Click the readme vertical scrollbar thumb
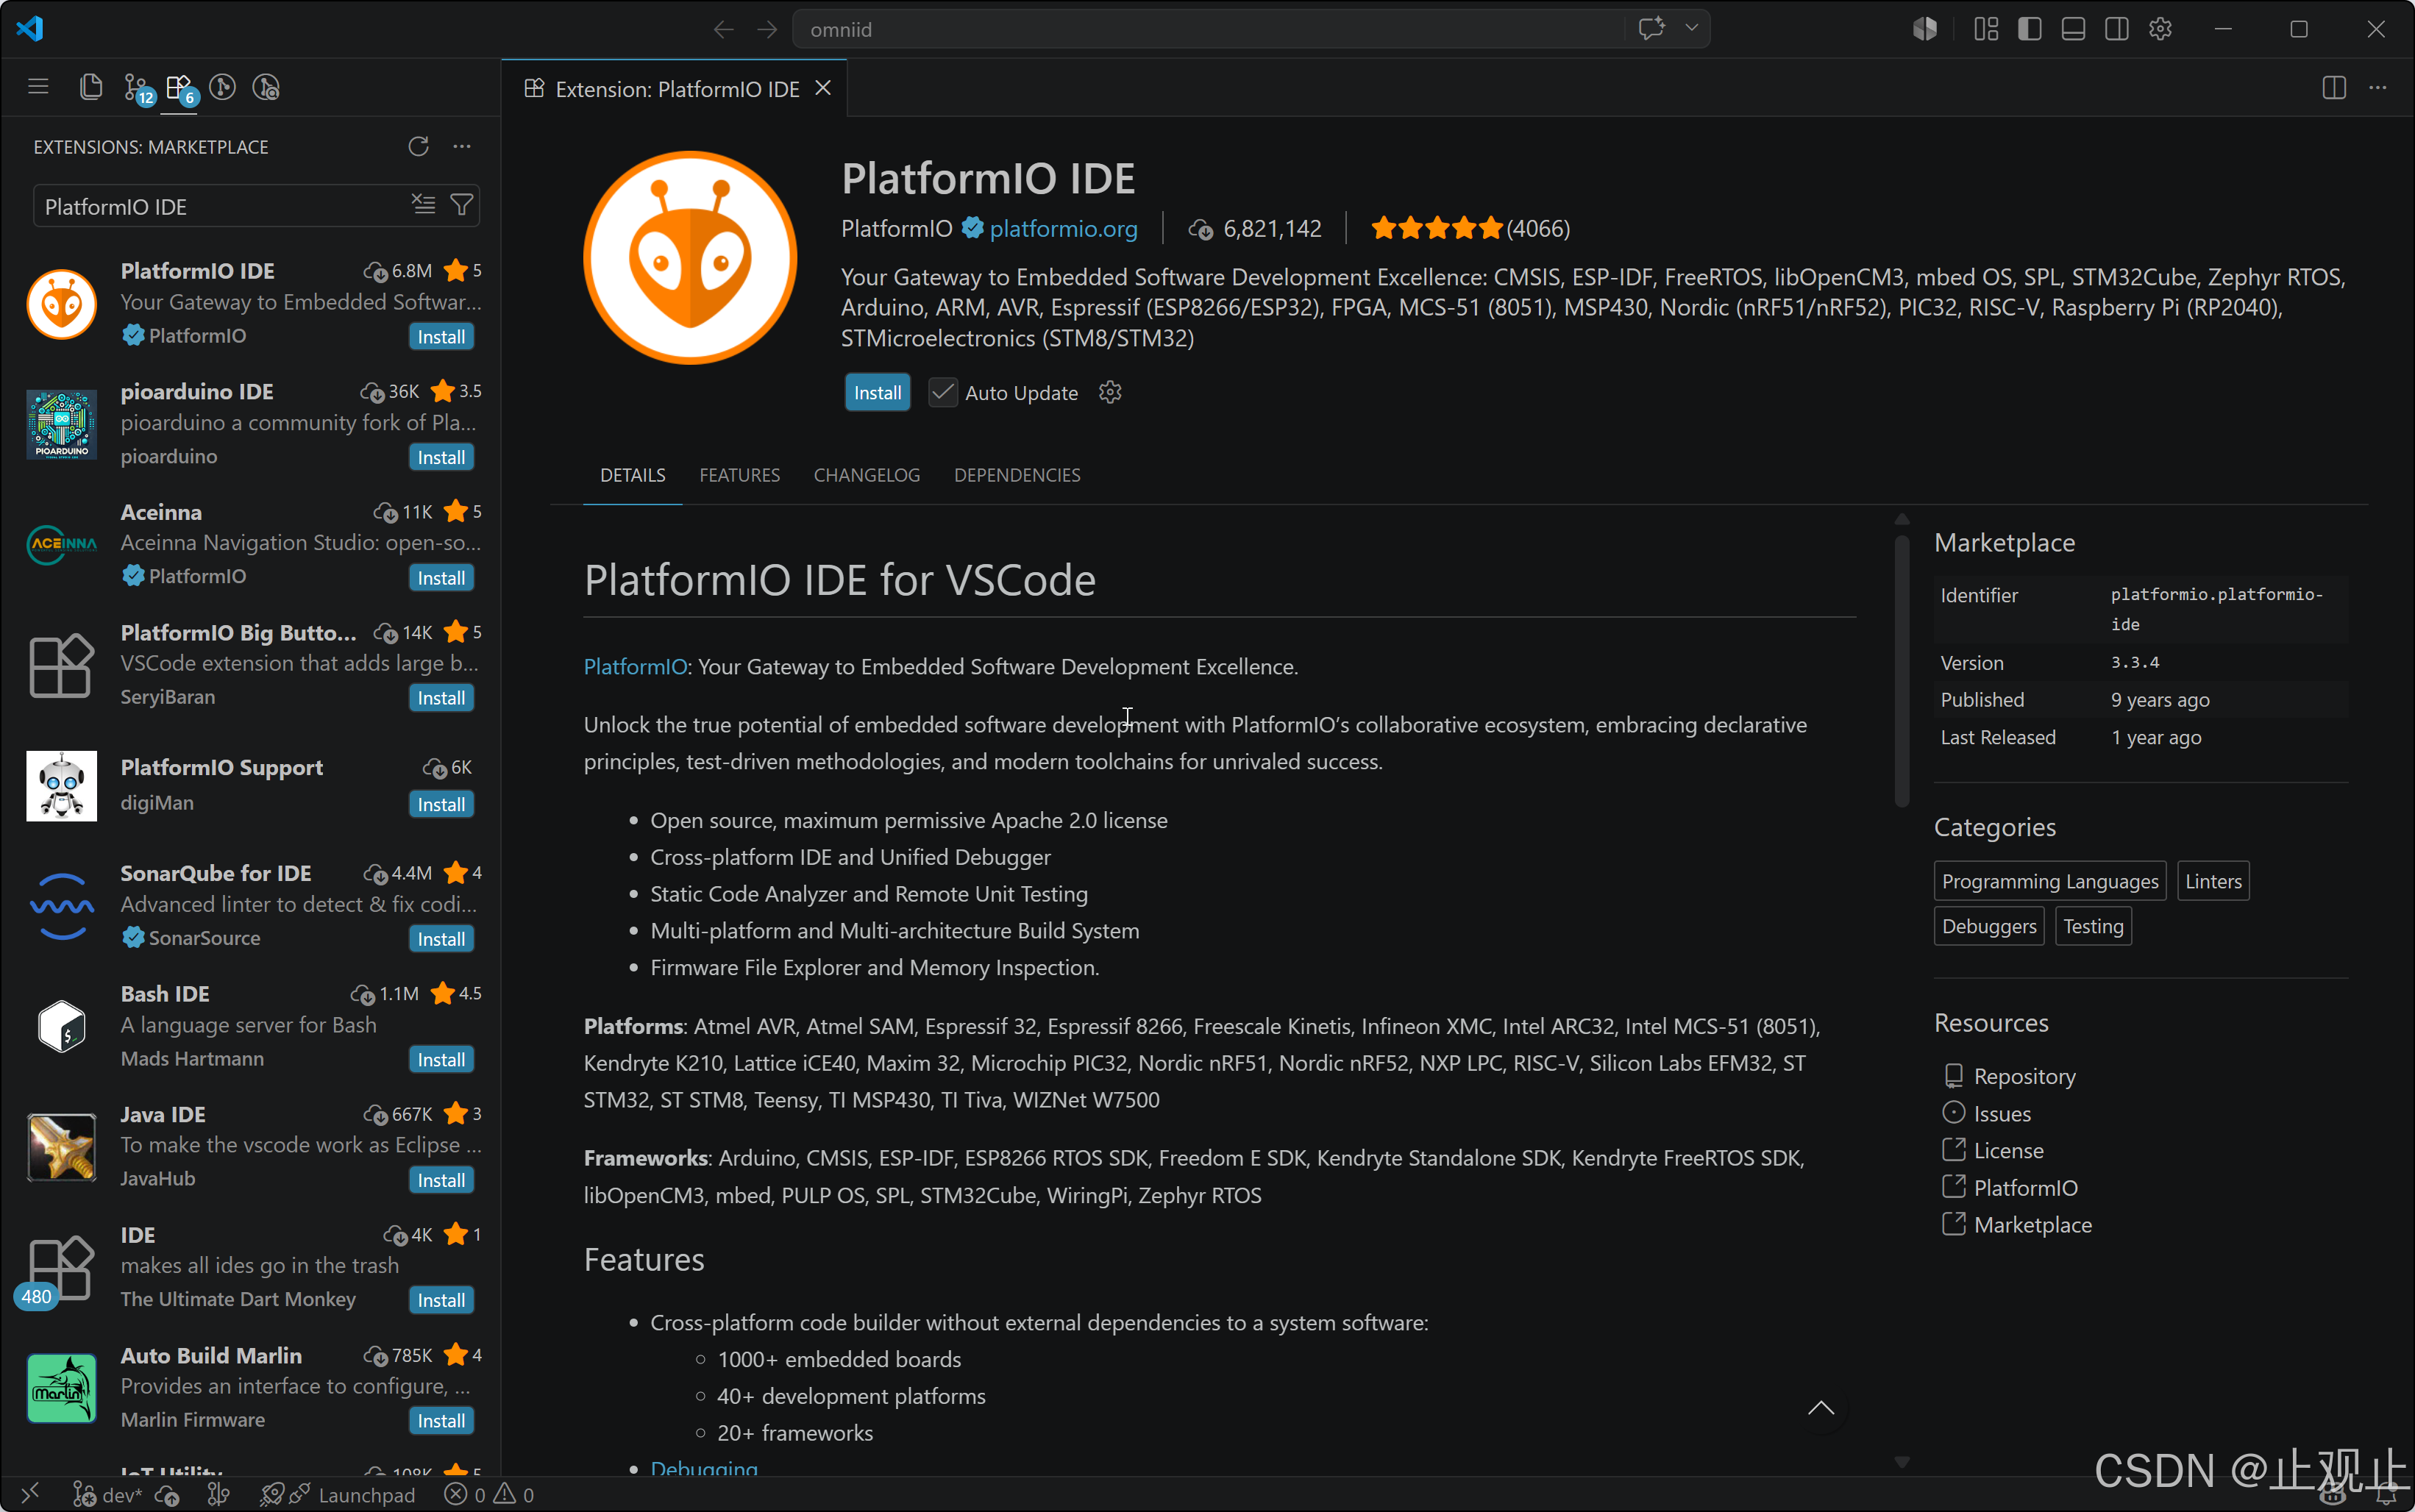 pyautogui.click(x=1902, y=670)
